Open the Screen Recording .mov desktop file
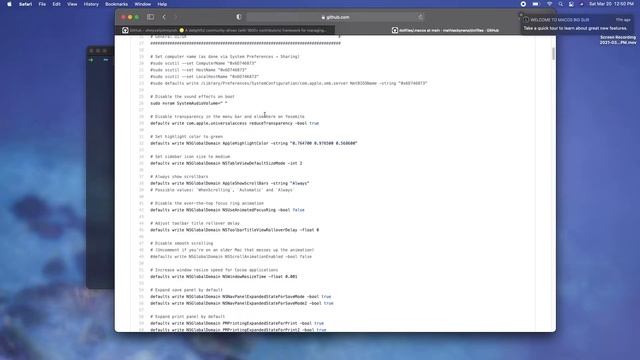 coord(618,40)
